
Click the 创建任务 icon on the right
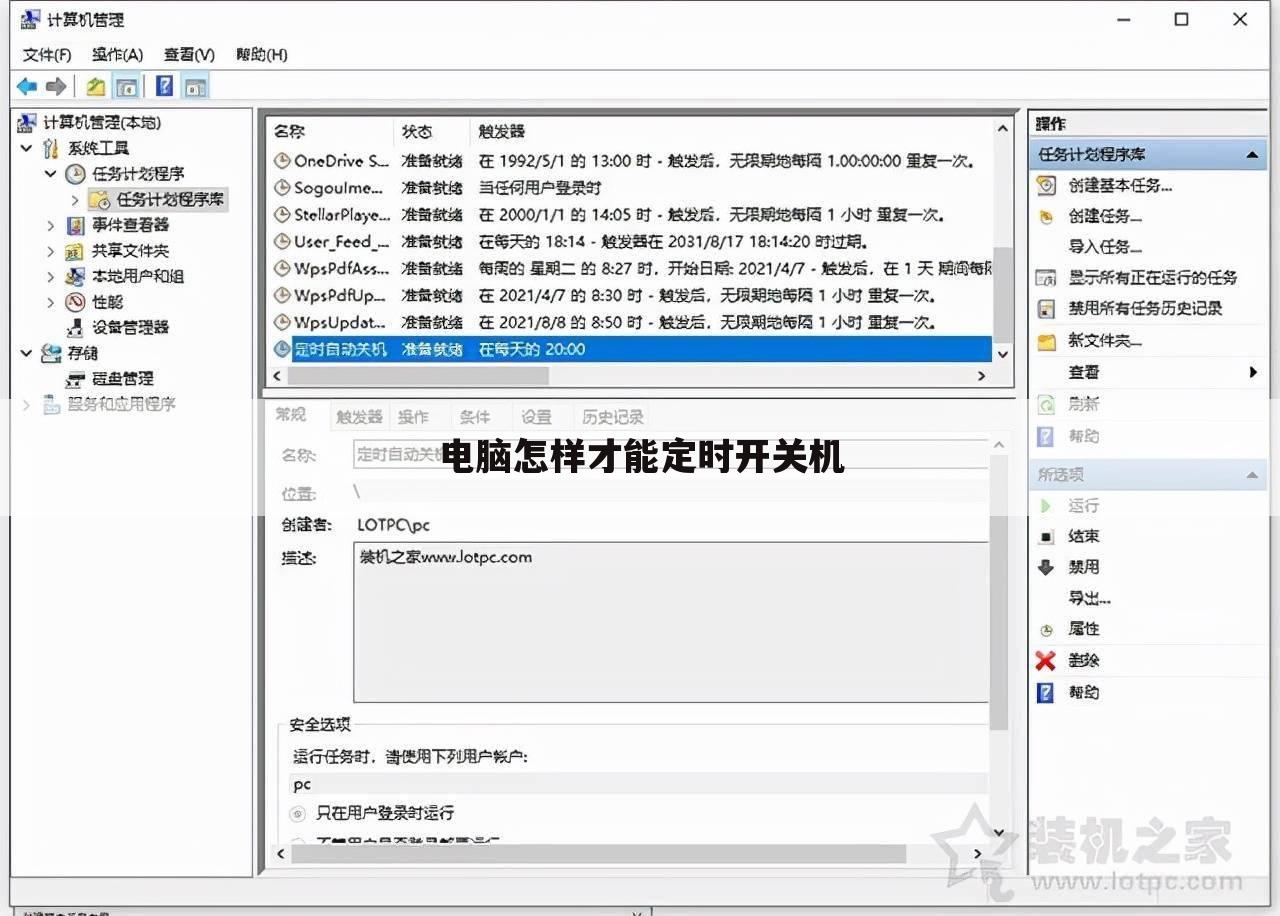point(1045,217)
